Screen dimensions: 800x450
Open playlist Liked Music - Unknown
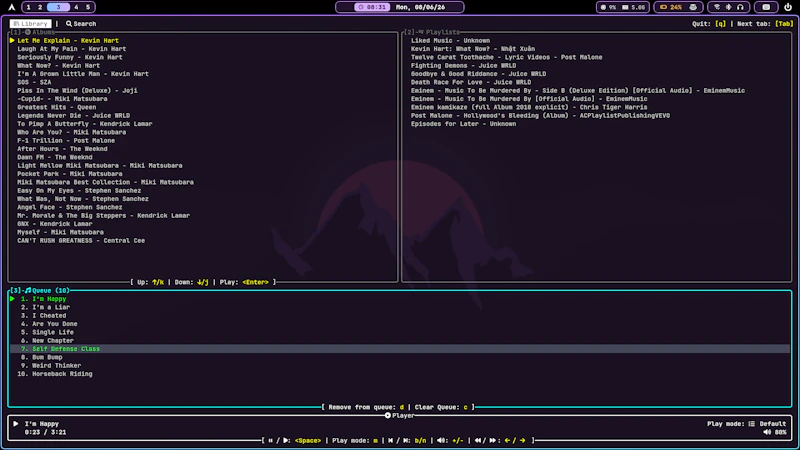click(x=450, y=40)
